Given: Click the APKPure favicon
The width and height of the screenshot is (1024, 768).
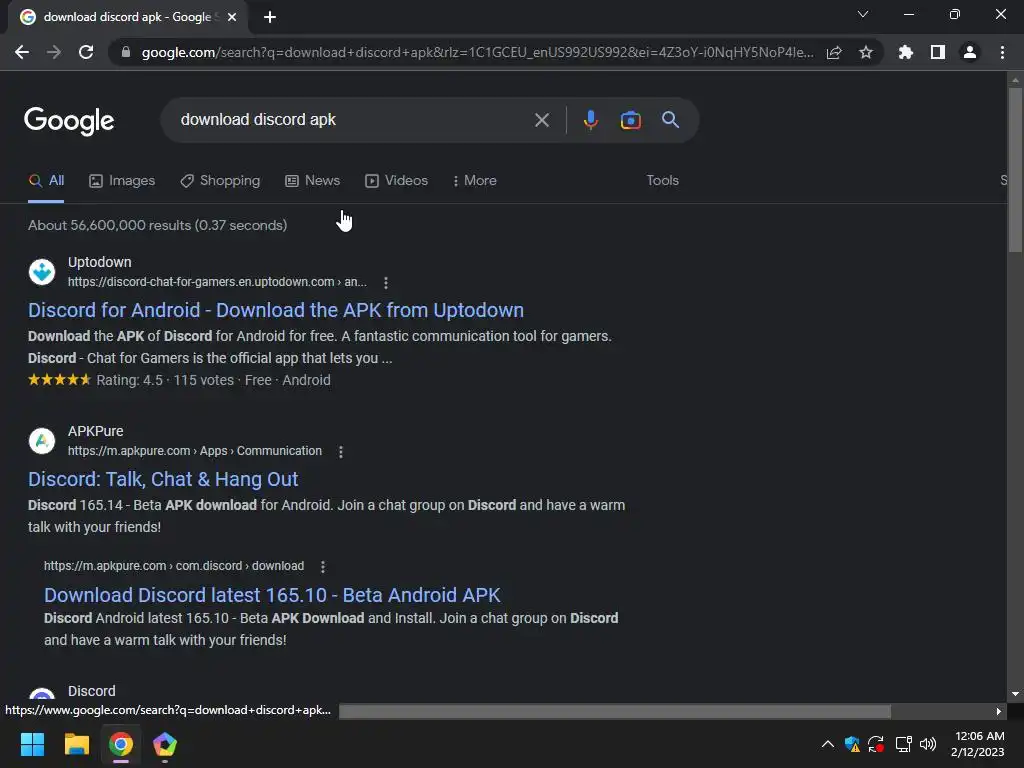Looking at the screenshot, I should tap(42, 441).
